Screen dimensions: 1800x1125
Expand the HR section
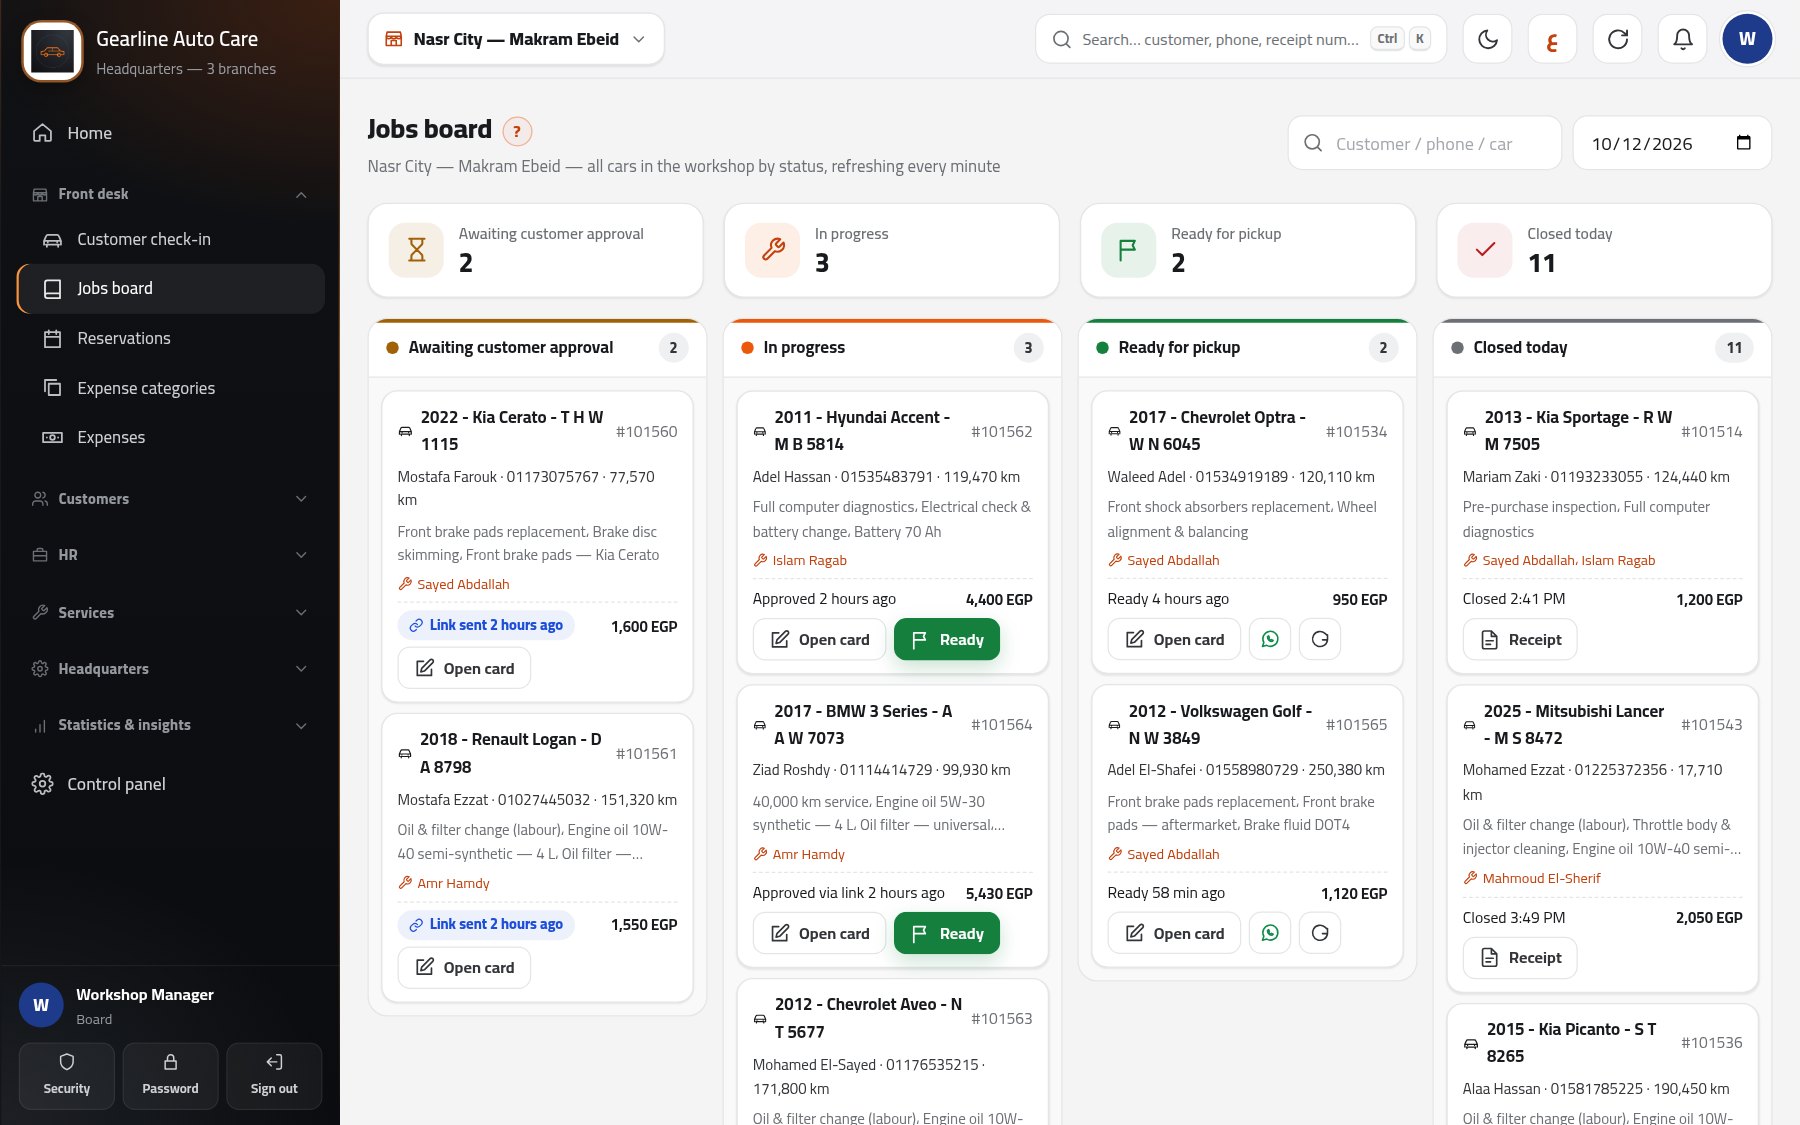click(x=170, y=555)
